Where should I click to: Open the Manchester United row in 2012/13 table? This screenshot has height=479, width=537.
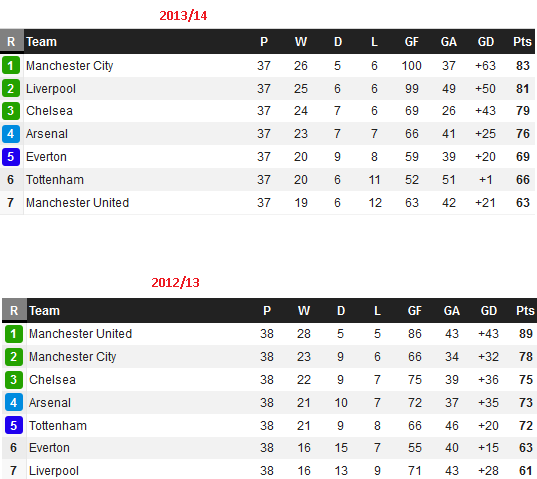270,334
